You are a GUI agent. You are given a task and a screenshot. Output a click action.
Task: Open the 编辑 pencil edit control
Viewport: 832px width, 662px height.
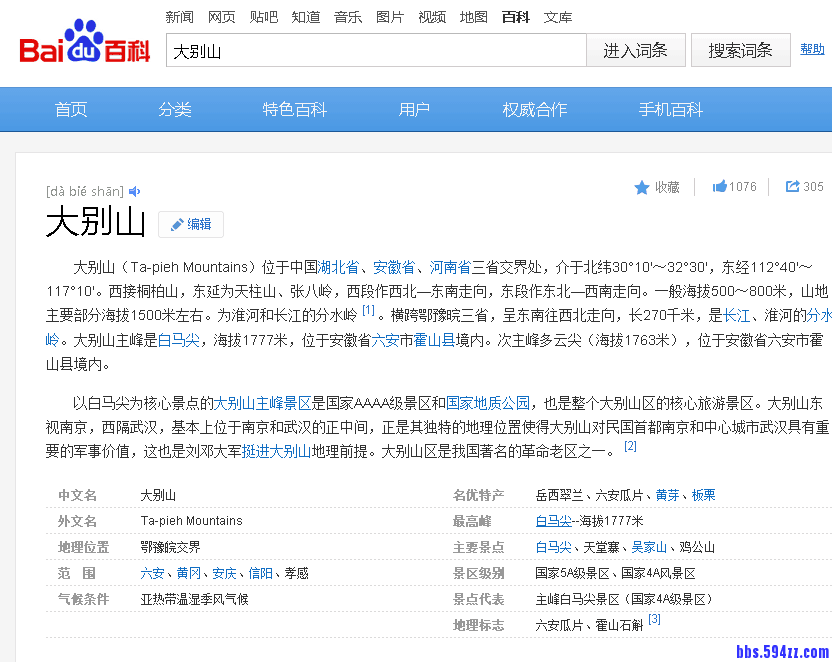[190, 224]
